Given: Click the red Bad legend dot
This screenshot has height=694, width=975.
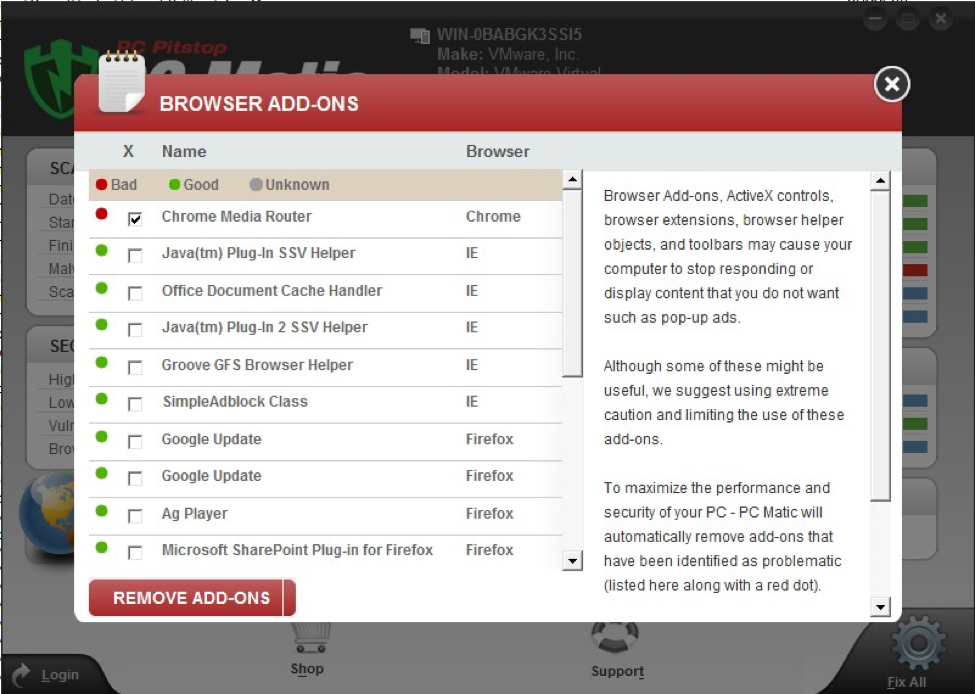Looking at the screenshot, I should pyautogui.click(x=102, y=185).
